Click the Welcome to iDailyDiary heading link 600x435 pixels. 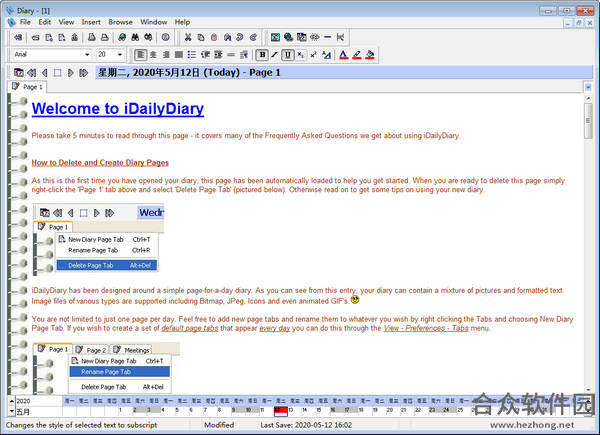pos(118,109)
